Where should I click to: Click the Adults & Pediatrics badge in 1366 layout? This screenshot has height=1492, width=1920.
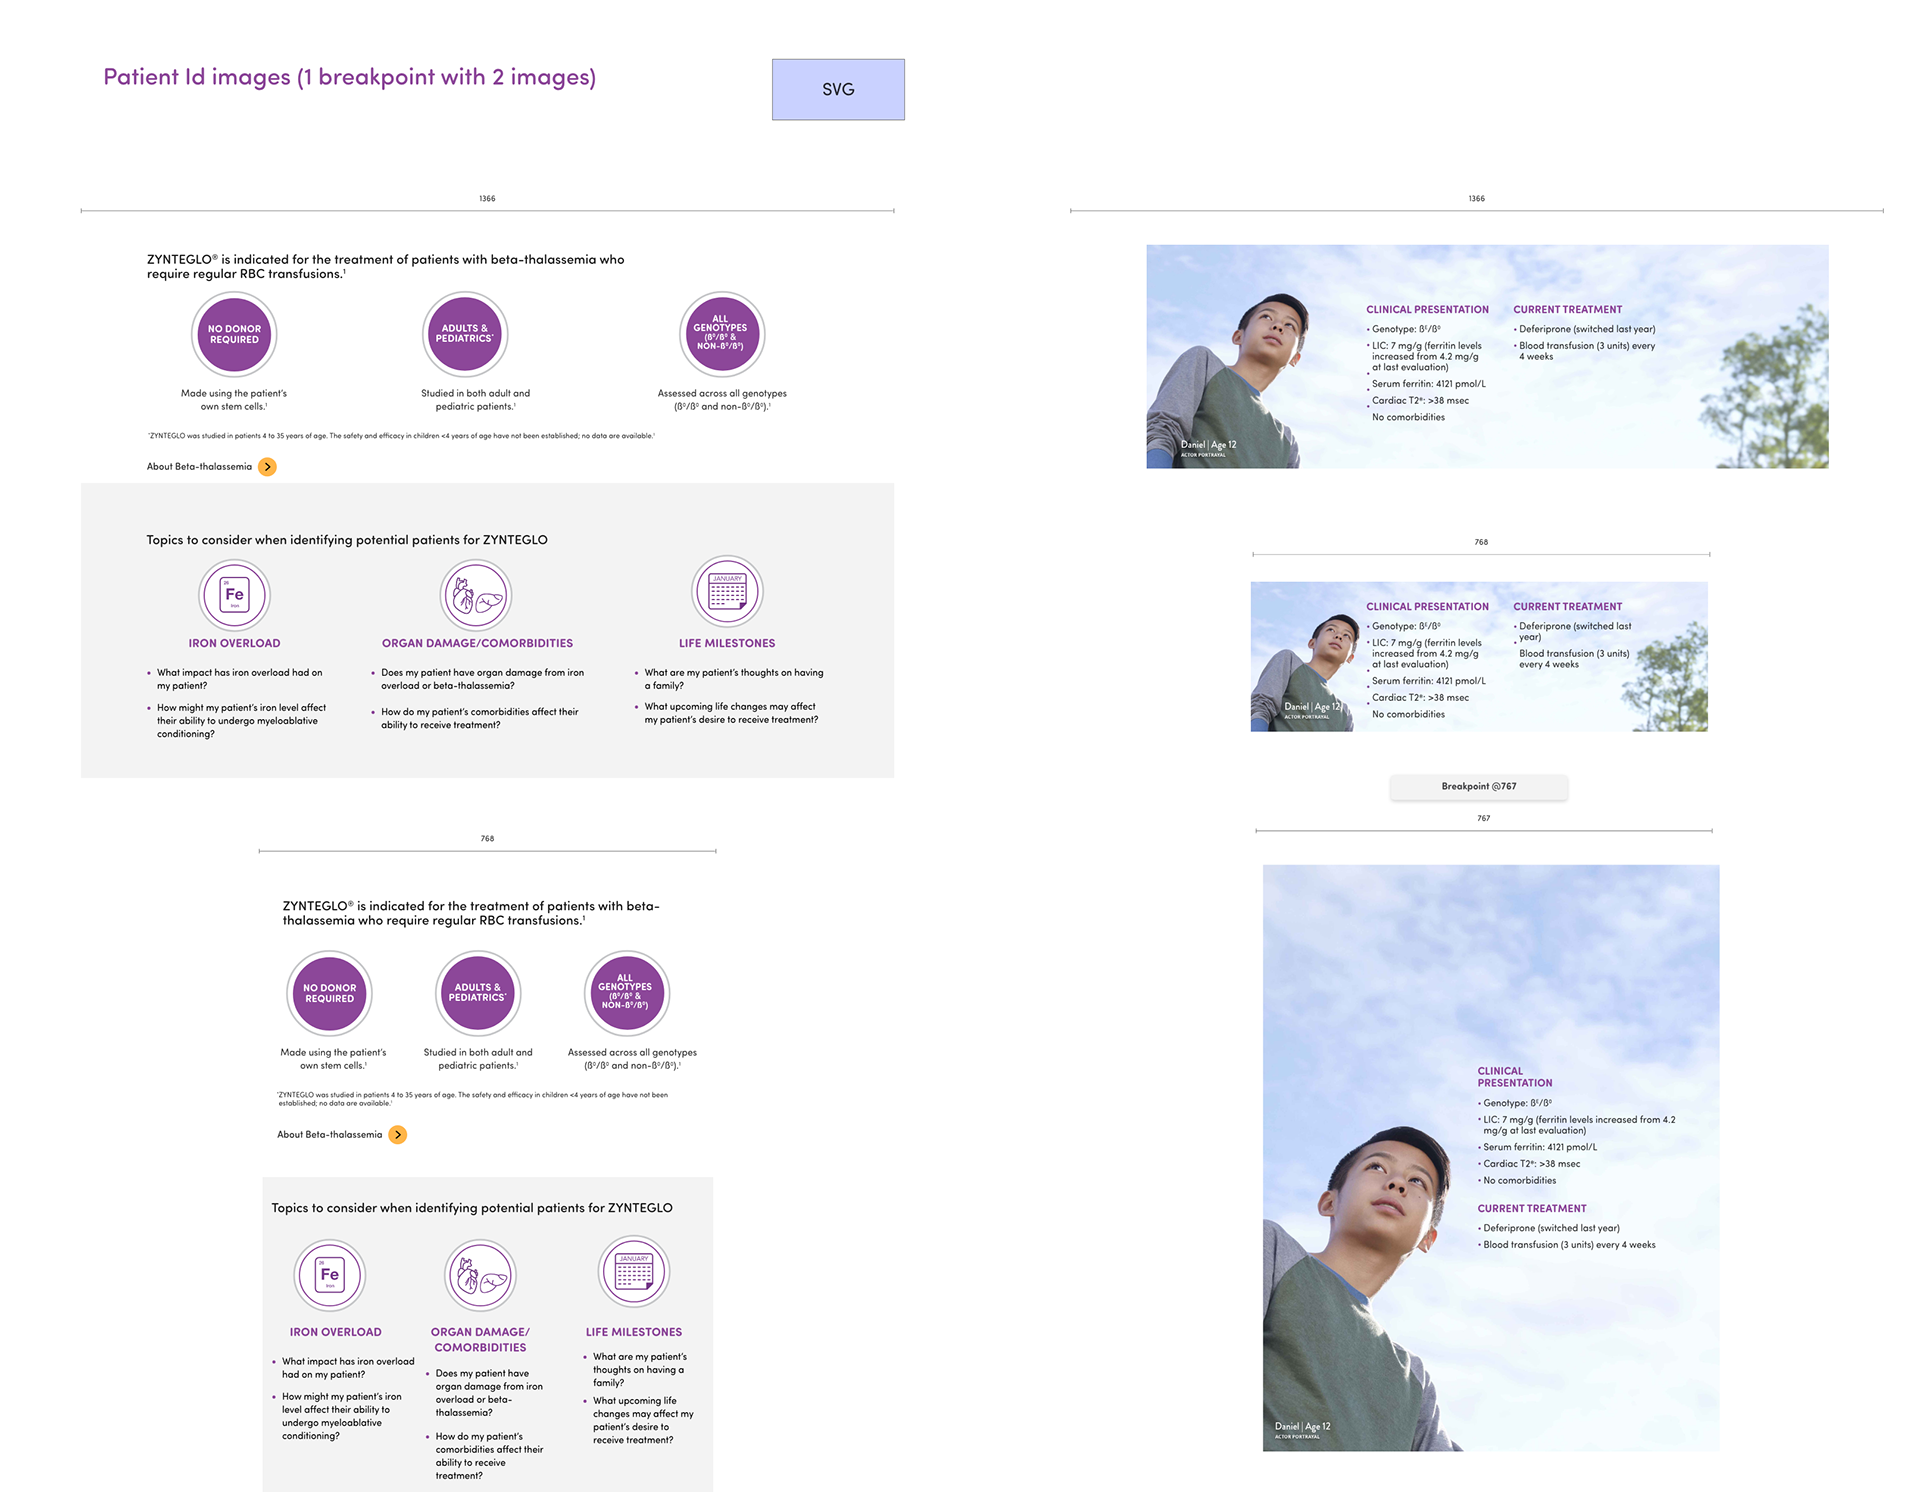[465, 334]
